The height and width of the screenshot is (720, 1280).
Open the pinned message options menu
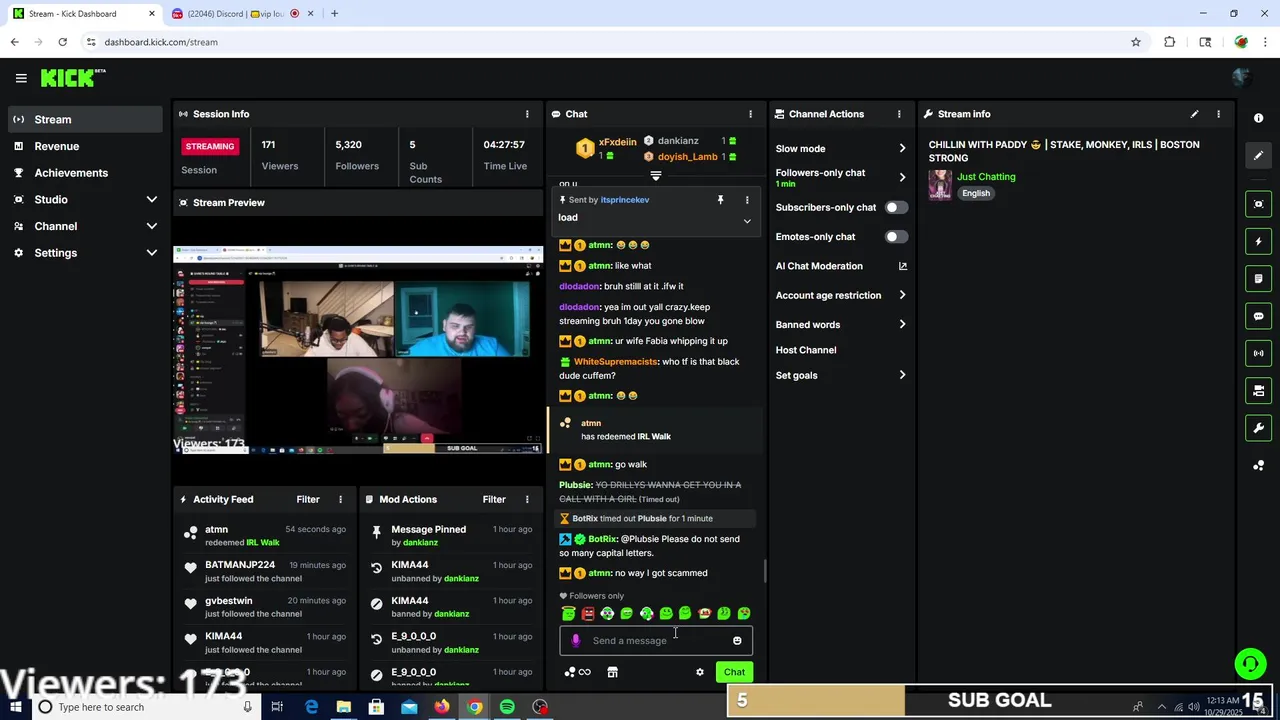pyautogui.click(x=747, y=200)
